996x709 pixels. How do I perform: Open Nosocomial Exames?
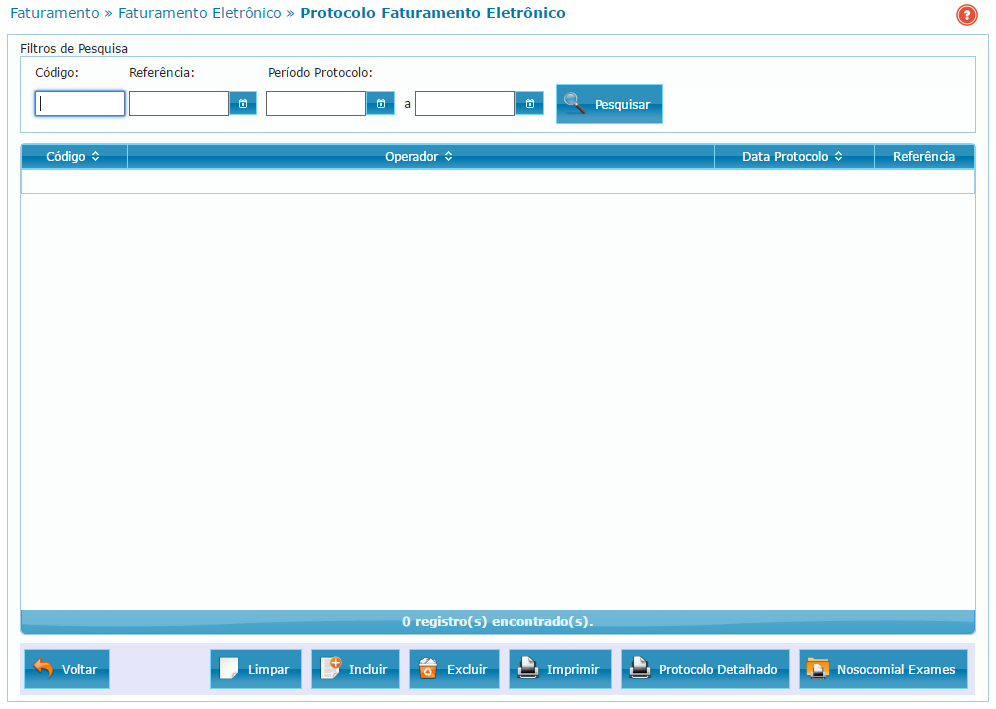883,669
